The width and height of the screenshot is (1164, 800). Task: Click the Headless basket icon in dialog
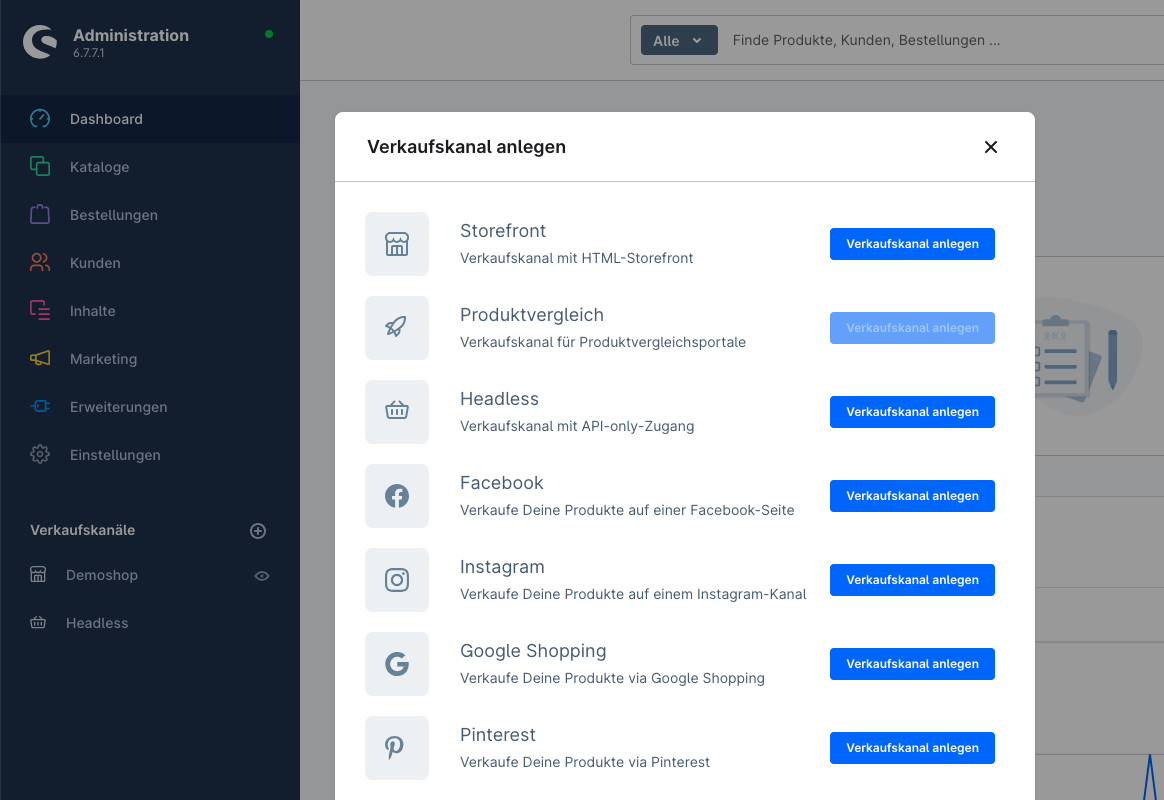click(397, 412)
